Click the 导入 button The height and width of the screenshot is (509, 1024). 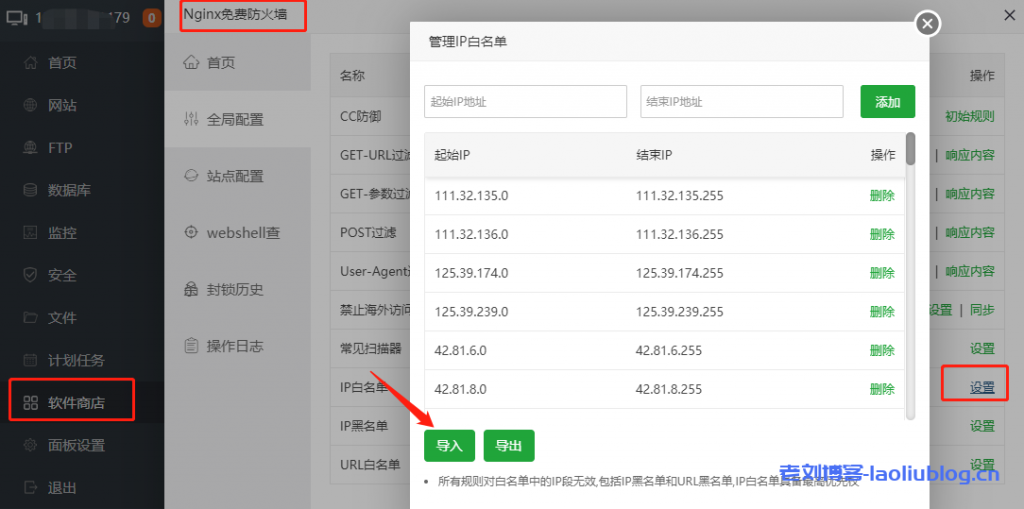[449, 446]
